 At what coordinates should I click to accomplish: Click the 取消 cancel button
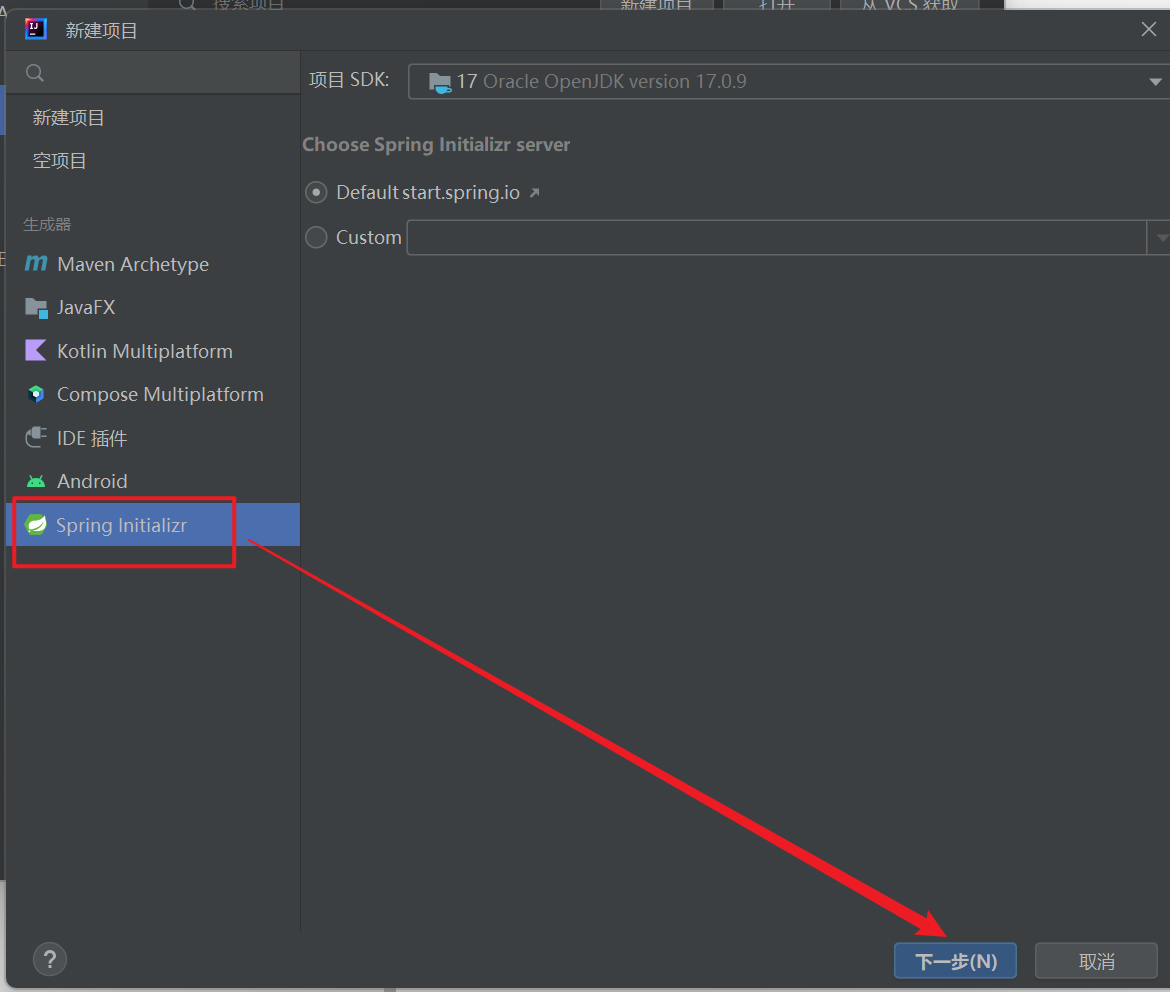[1096, 961]
